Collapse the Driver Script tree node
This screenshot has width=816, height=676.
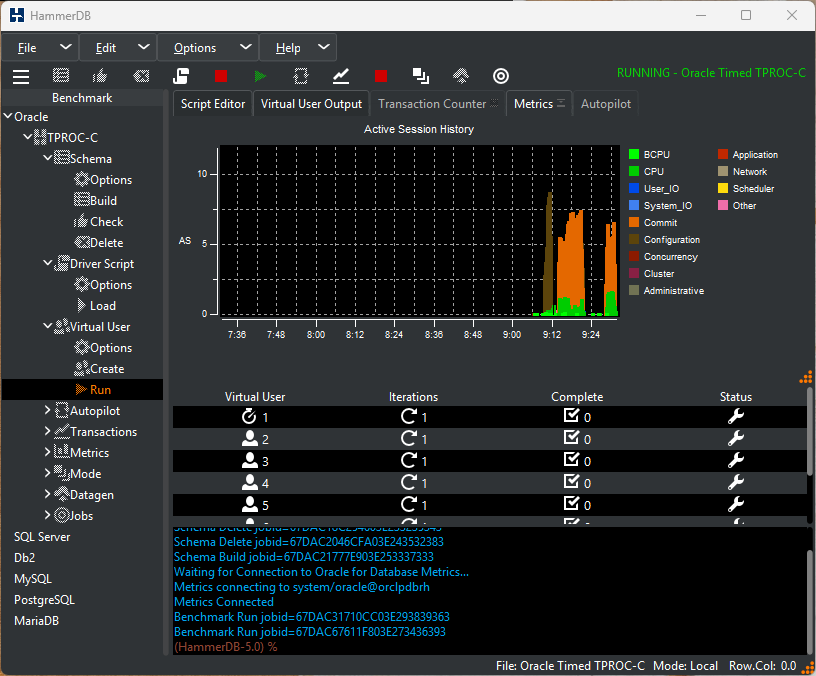47,263
